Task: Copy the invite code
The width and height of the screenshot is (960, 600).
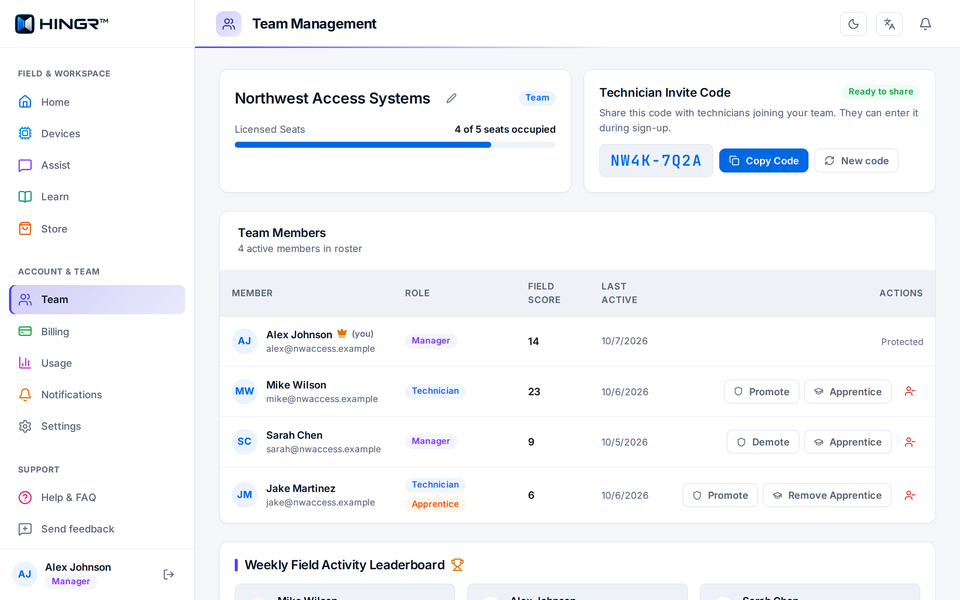Action: [763, 160]
